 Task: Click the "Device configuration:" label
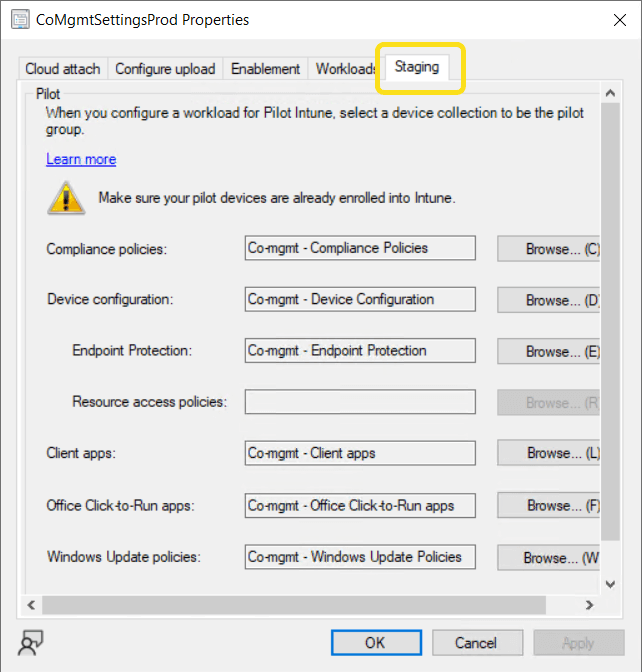110,299
